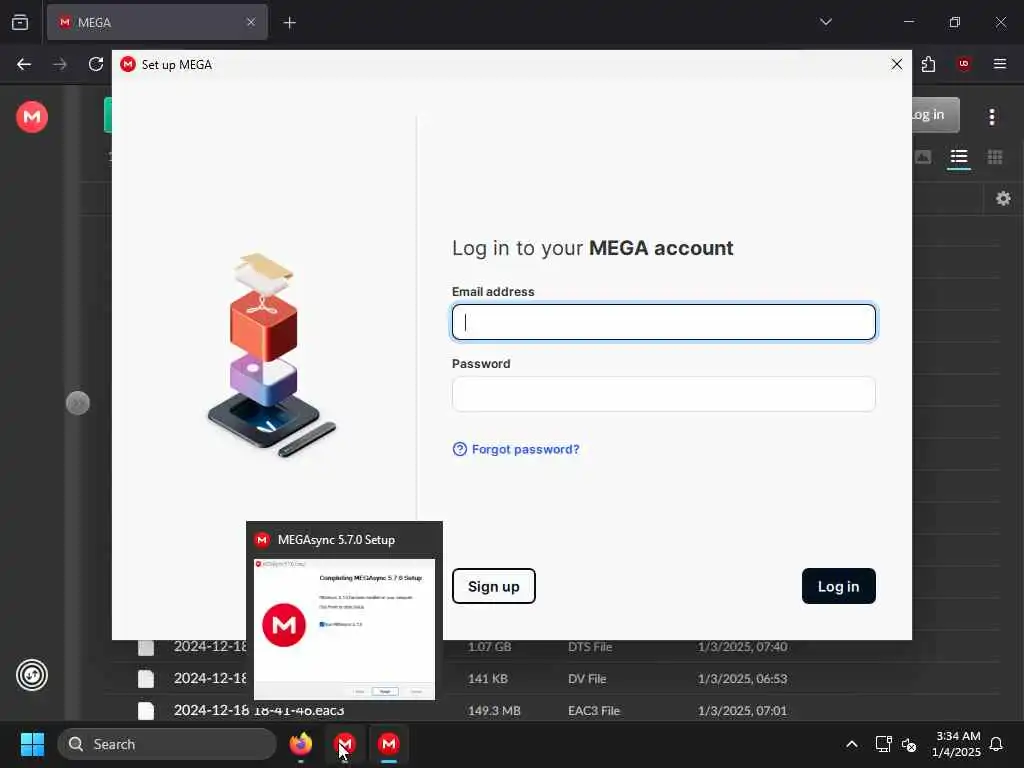
Task: Open the list all tabs dropdown arrow
Action: pos(826,22)
